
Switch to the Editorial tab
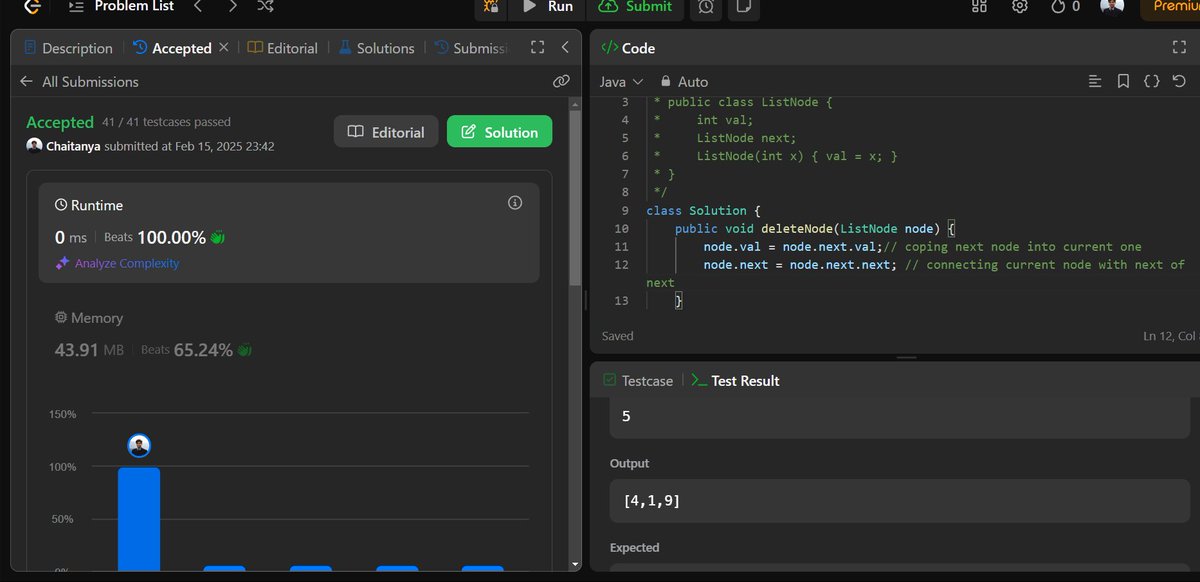291,47
